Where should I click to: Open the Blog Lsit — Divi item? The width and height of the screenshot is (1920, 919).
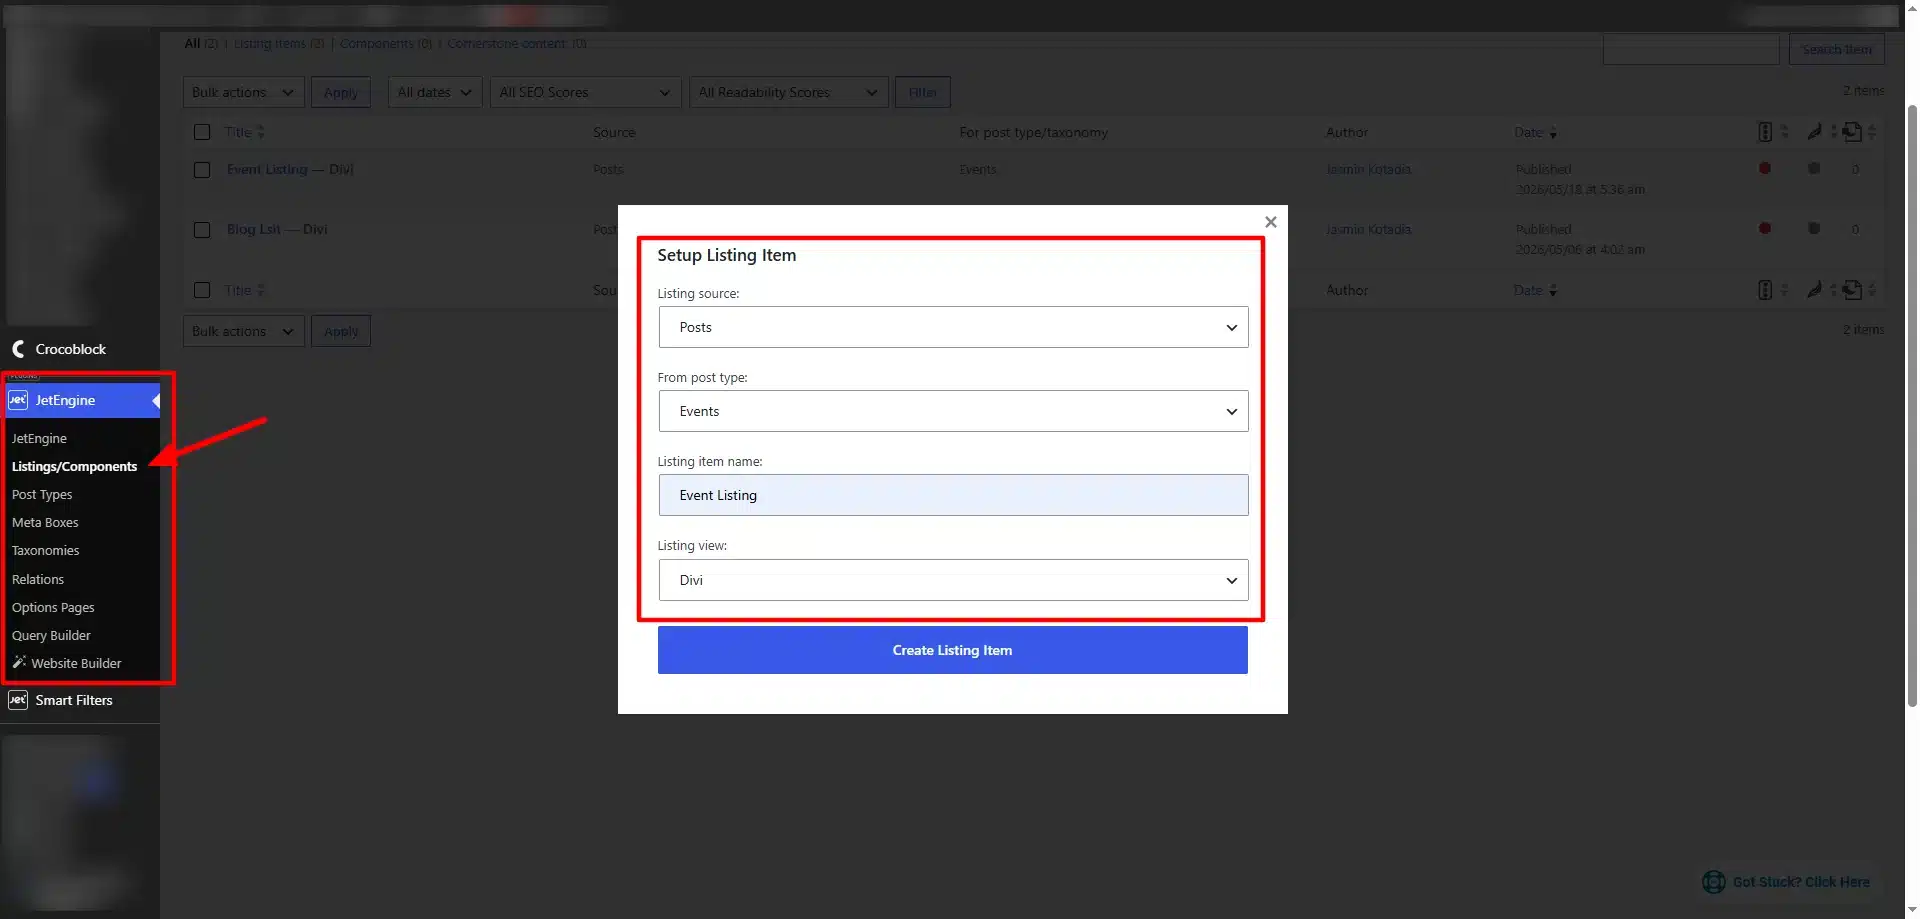[277, 229]
